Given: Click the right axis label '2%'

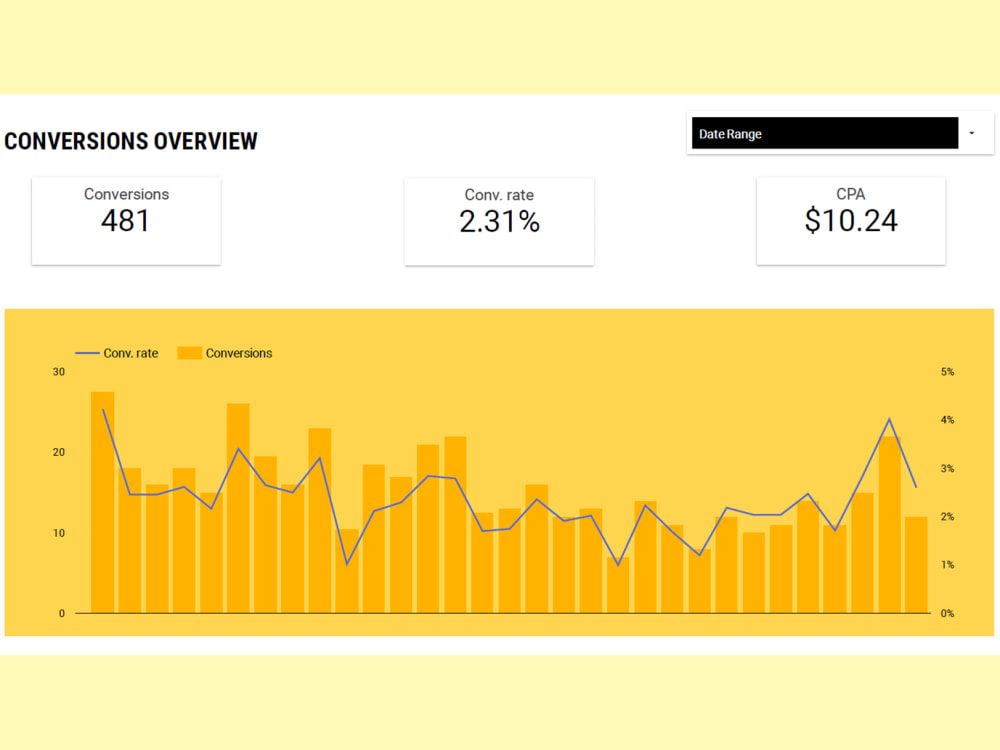Looking at the screenshot, I should click(948, 517).
